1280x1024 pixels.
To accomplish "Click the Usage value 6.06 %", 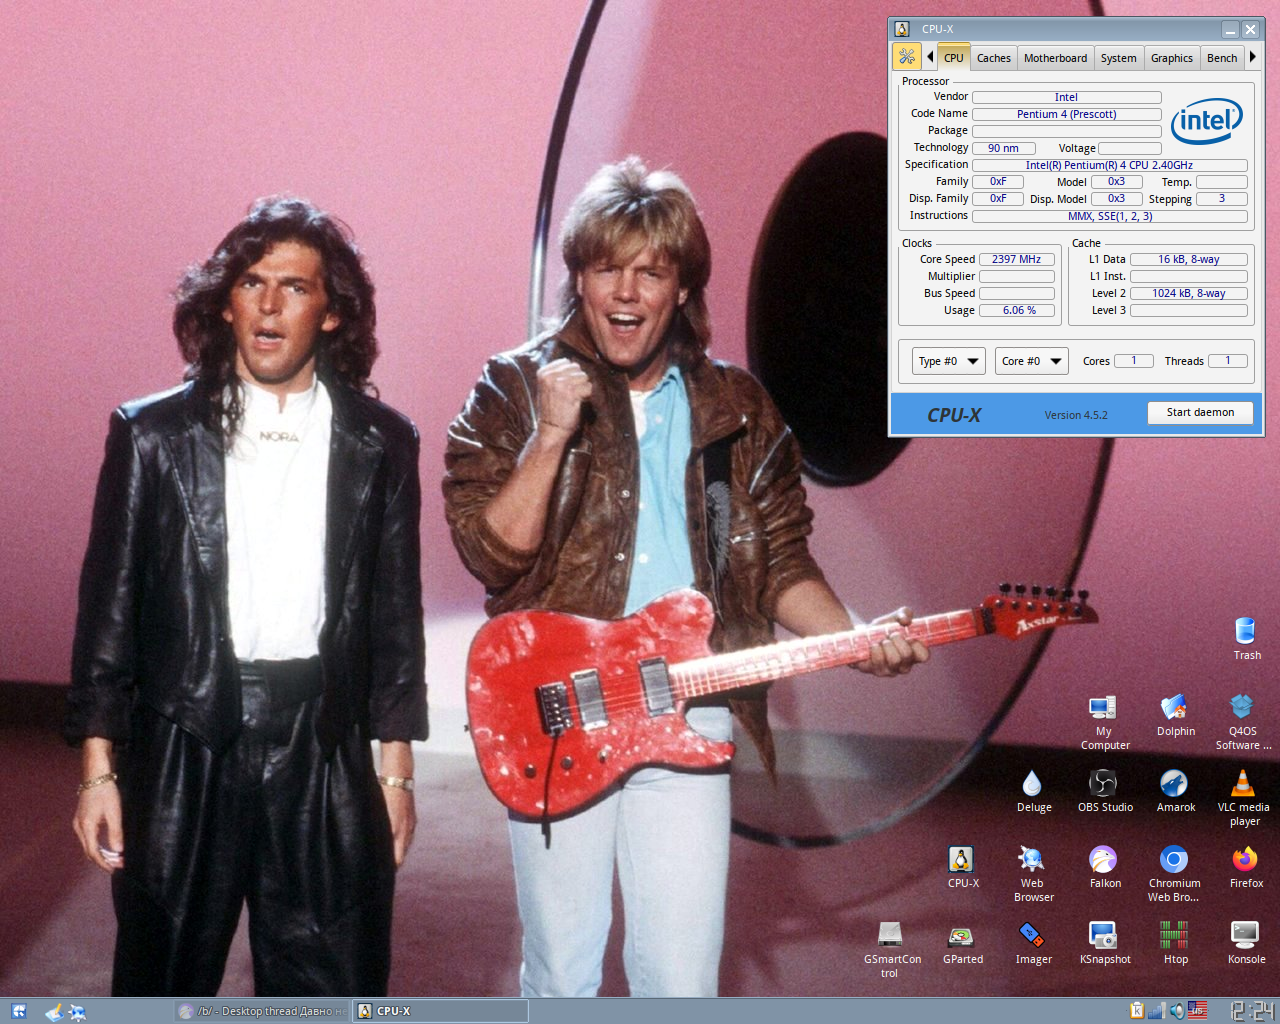I will tap(1016, 310).
